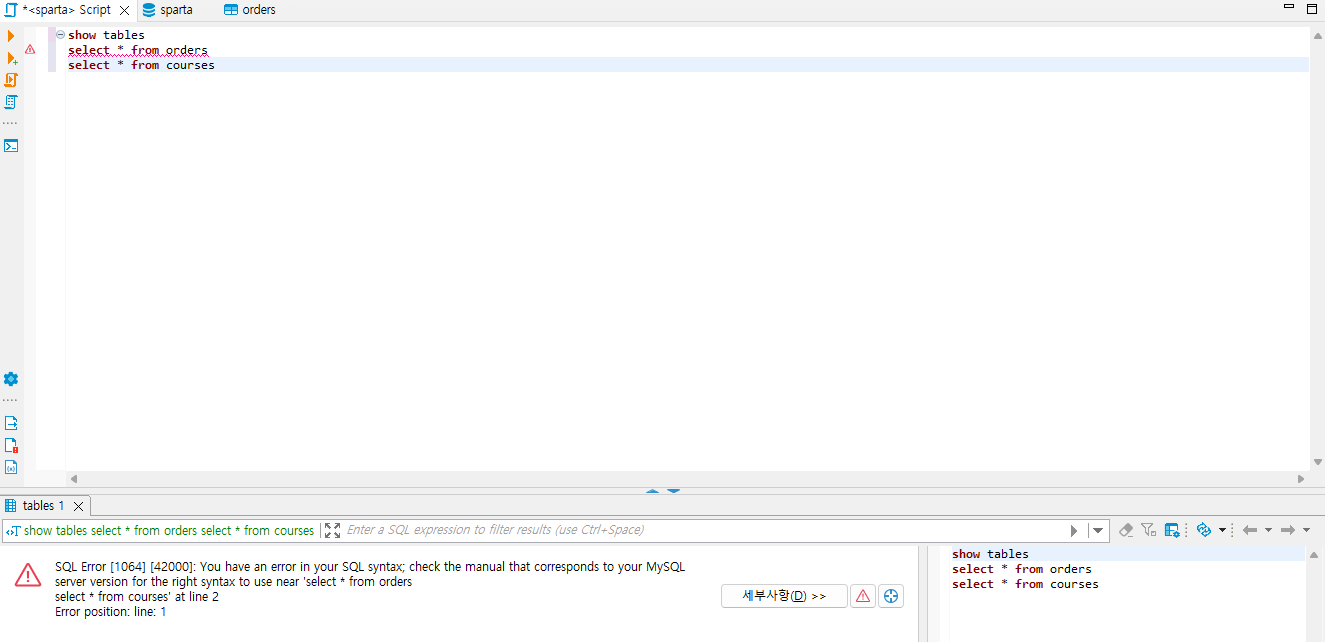Apply the filter with the play arrow
This screenshot has height=642, width=1325.
point(1075,531)
